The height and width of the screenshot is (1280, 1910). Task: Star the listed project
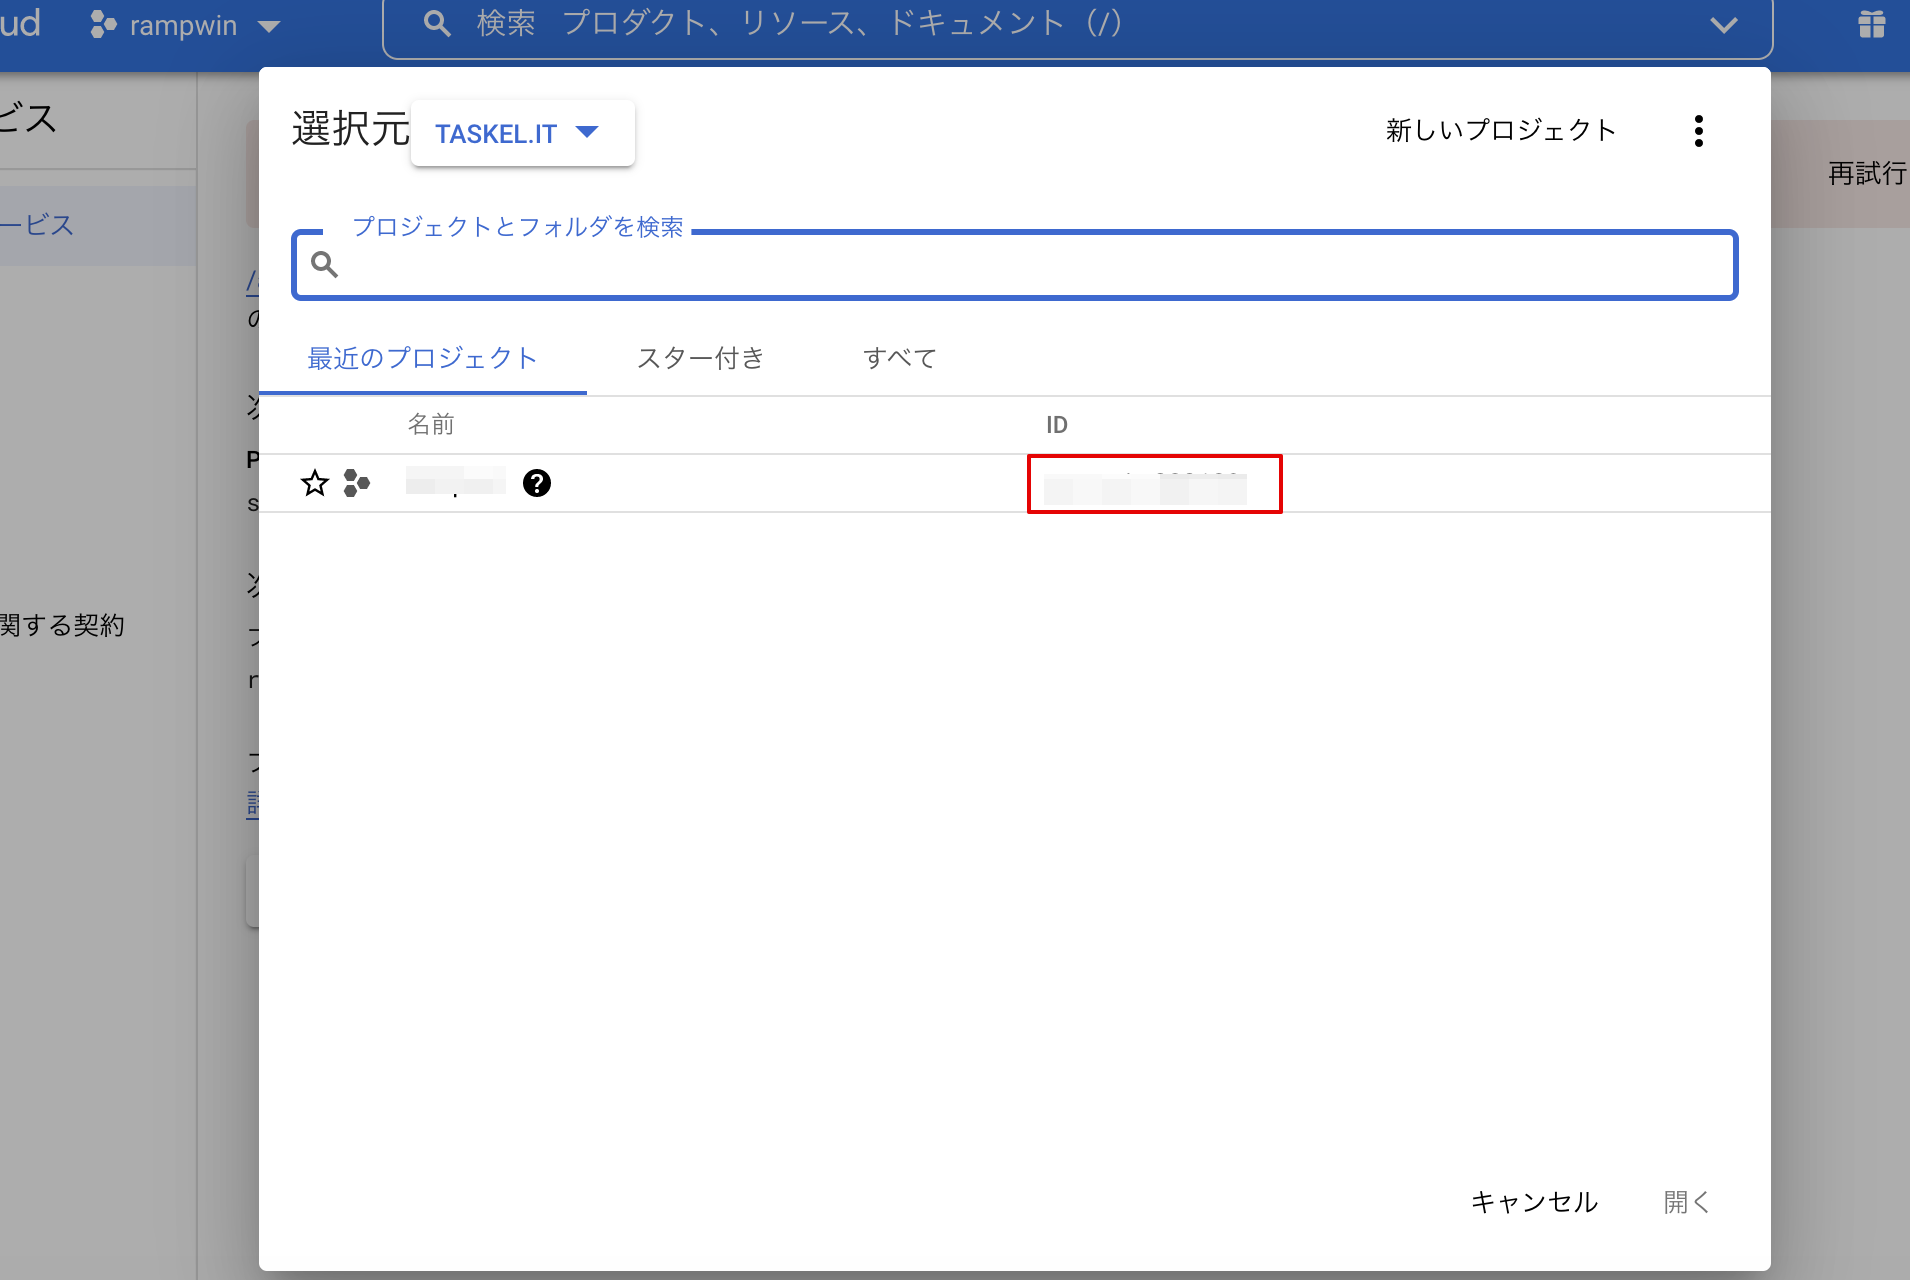coord(315,484)
